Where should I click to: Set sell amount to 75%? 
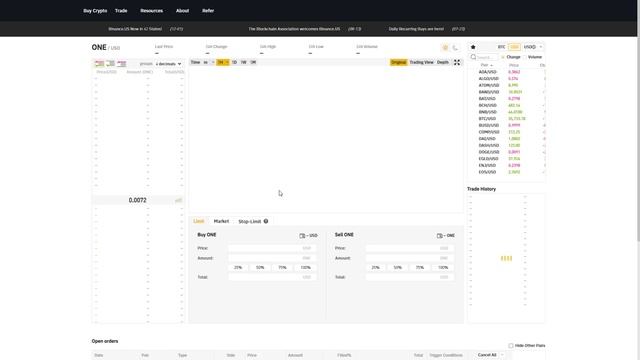click(420, 267)
